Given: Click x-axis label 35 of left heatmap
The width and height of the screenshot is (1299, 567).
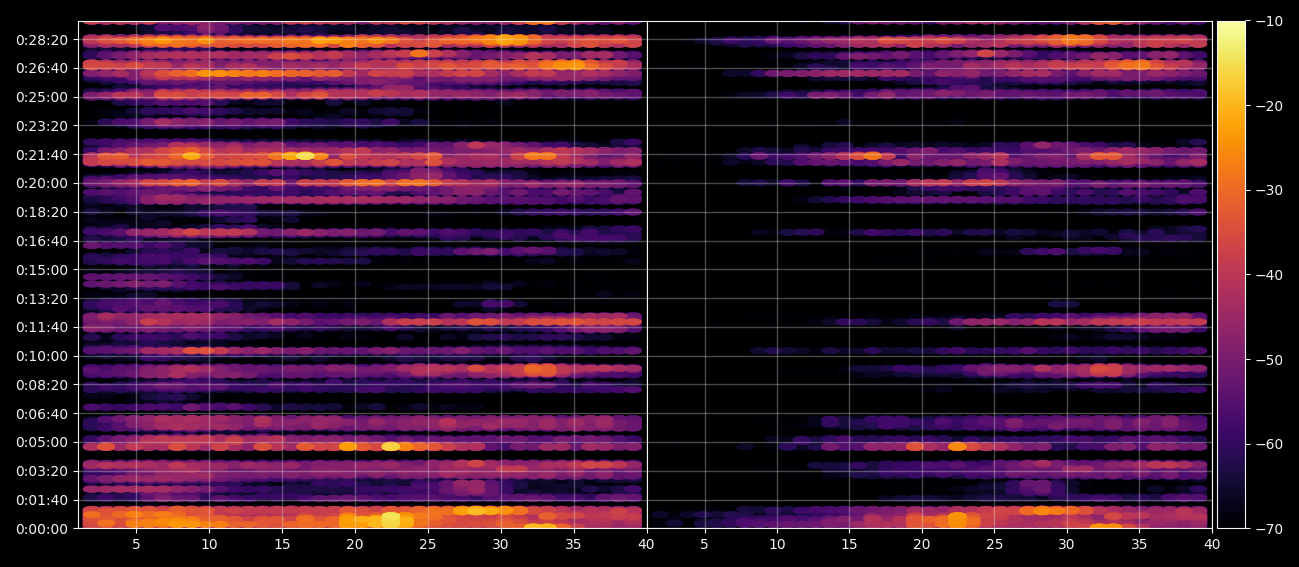Looking at the screenshot, I should pos(574,545).
